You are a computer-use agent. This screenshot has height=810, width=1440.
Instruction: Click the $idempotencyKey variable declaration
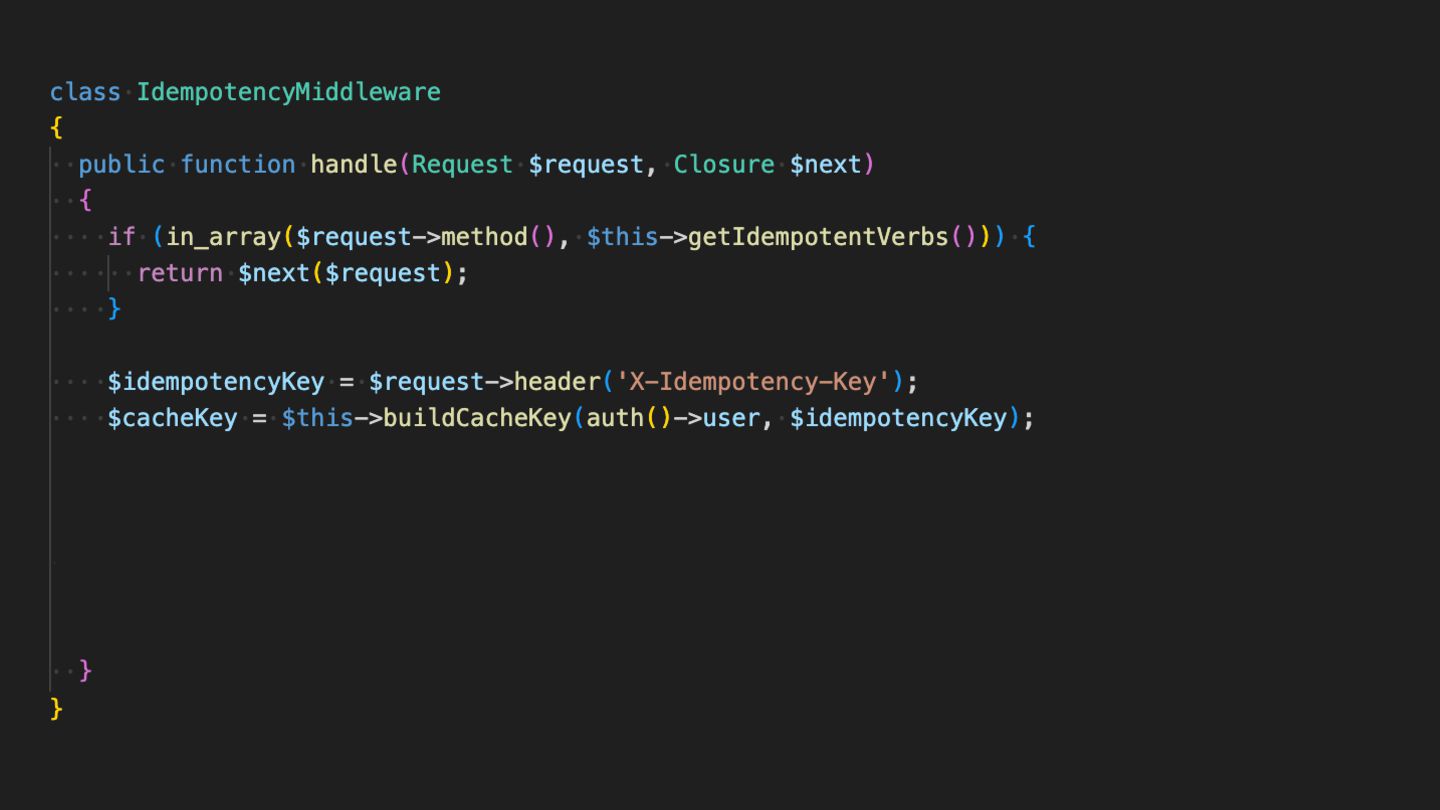click(x=216, y=382)
